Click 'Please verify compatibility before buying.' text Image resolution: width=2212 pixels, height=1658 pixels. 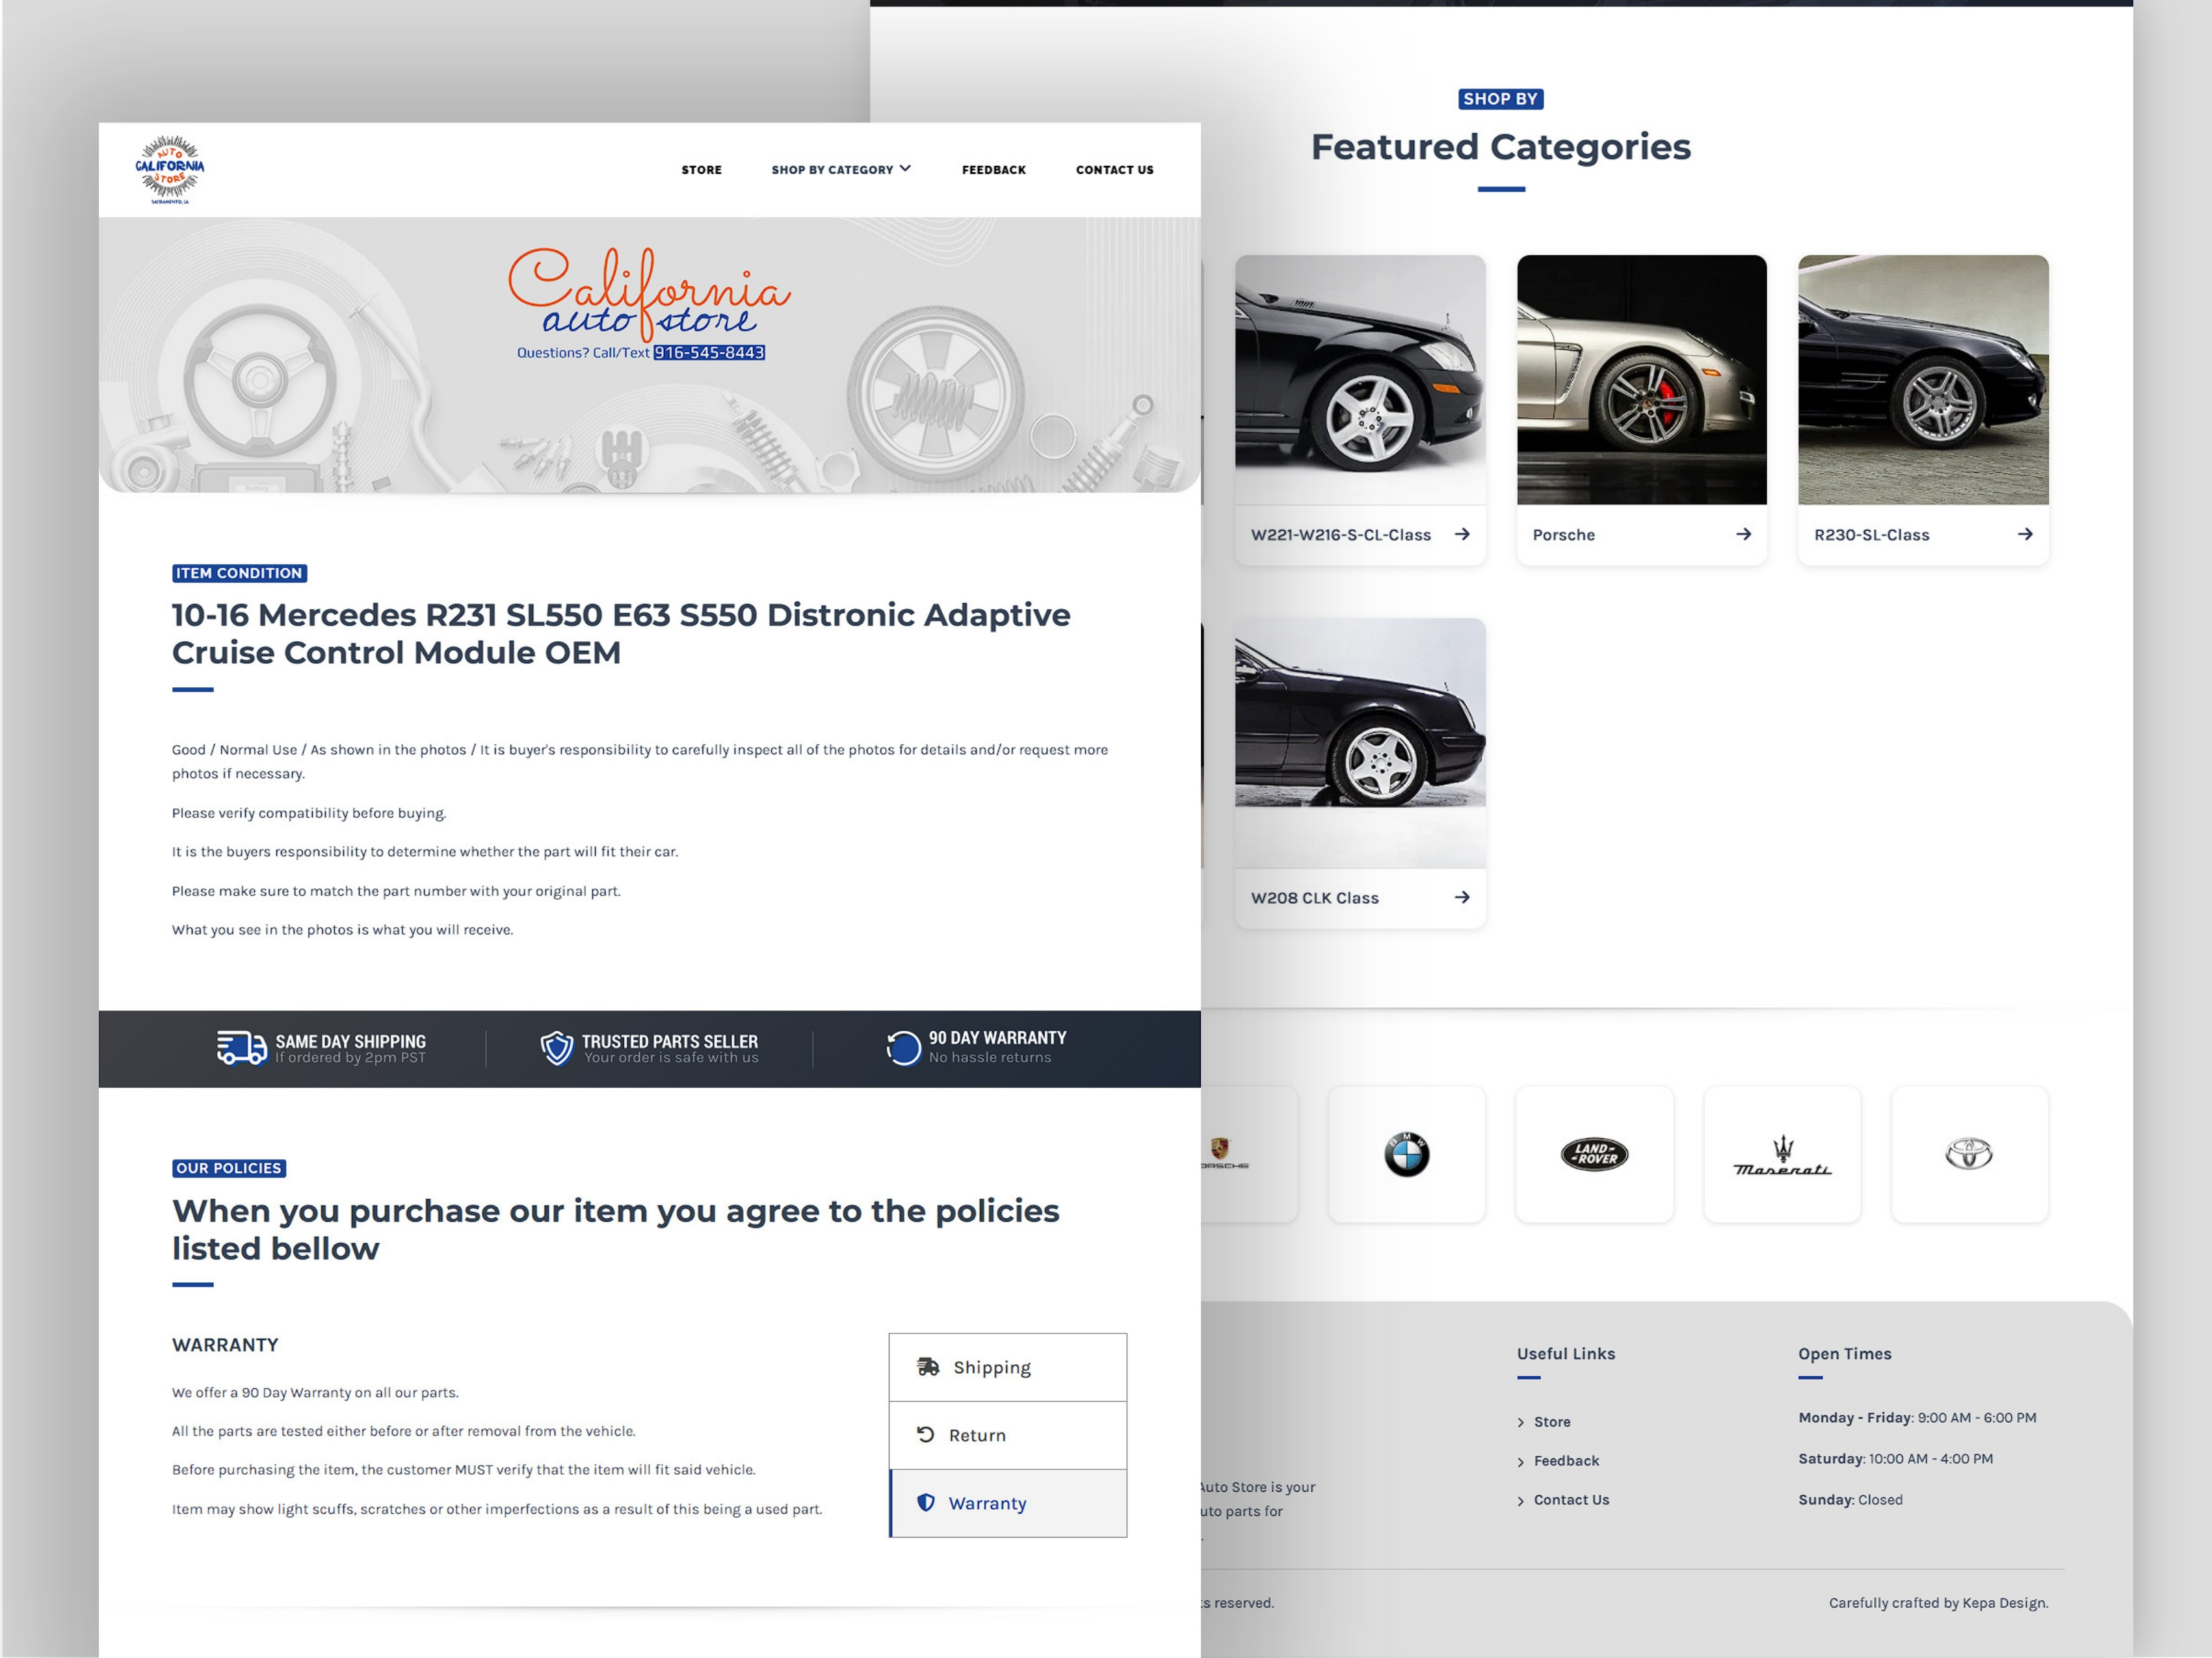tap(309, 813)
